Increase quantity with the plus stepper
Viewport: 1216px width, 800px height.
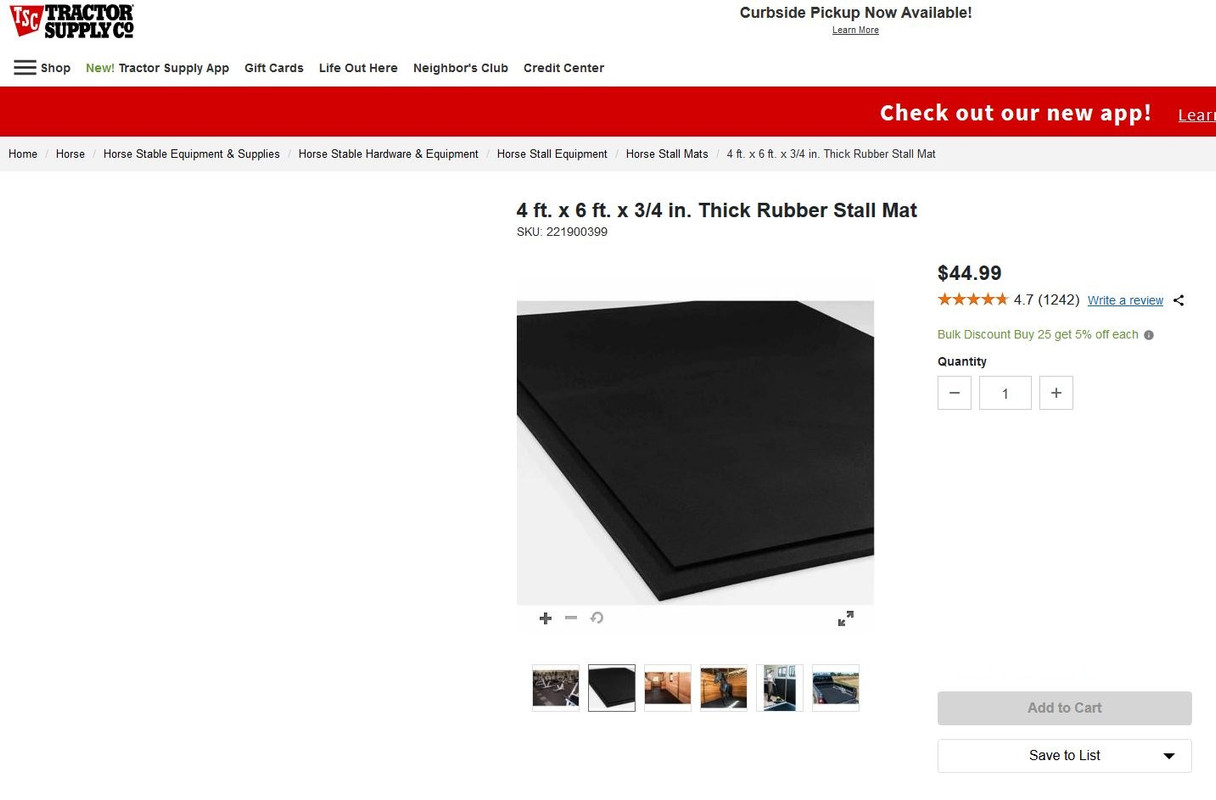coord(1056,393)
